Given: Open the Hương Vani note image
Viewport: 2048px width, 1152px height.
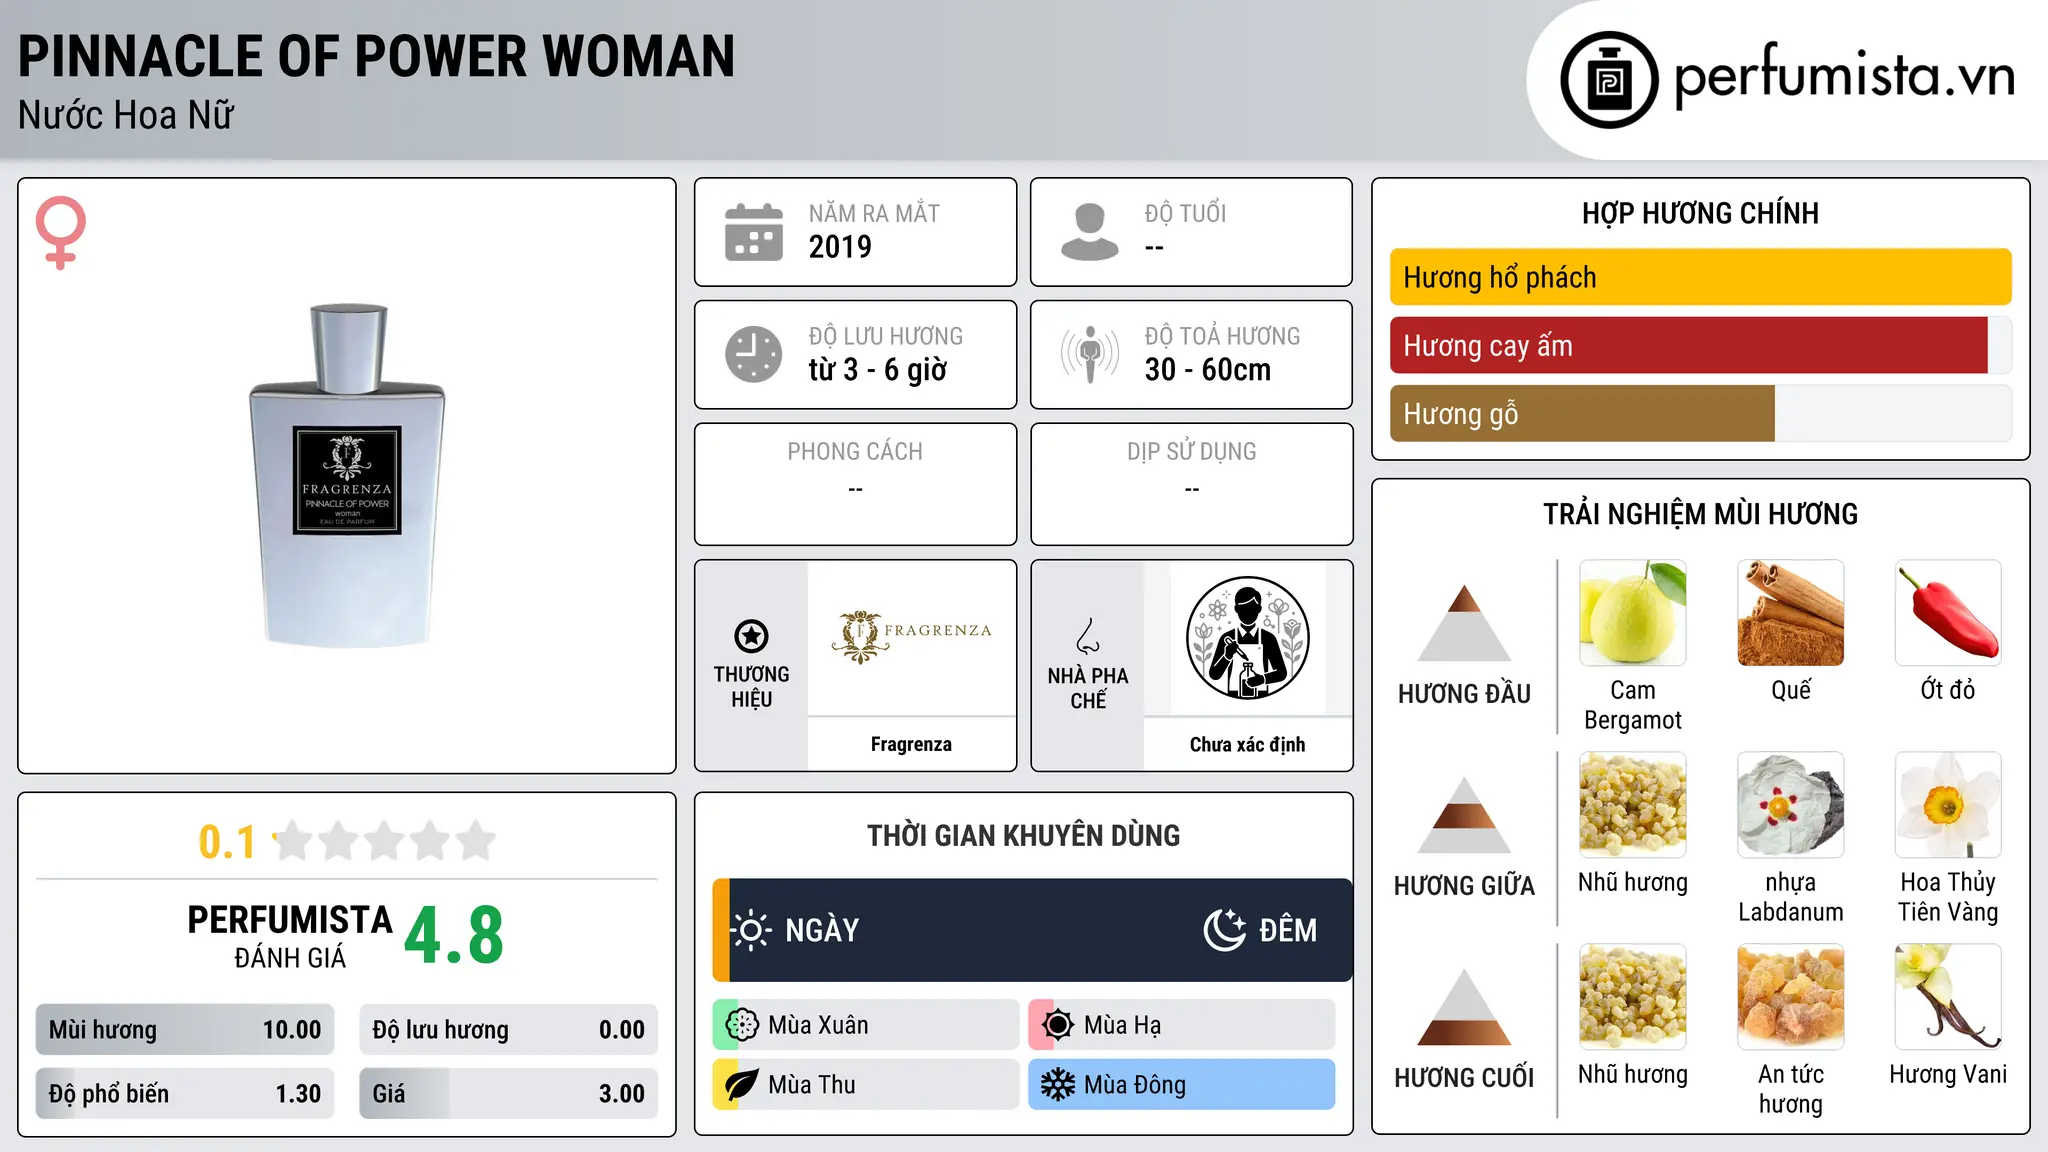Looking at the screenshot, I should pyautogui.click(x=1948, y=997).
